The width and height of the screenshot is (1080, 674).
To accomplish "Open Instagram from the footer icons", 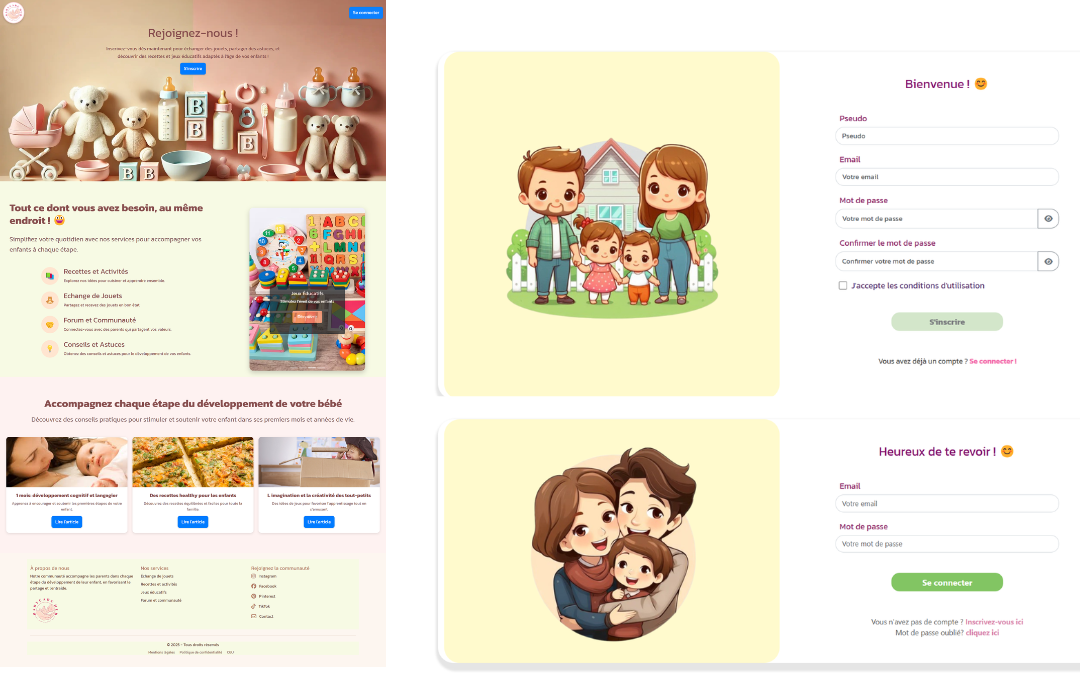I will [x=253, y=576].
